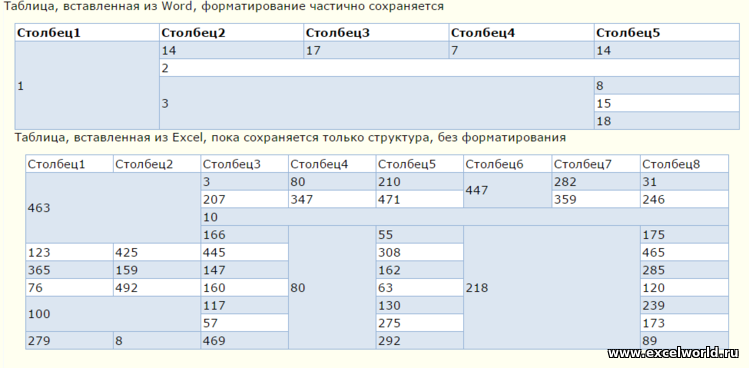Click the wide merged cell with value 10
The height and width of the screenshot is (368, 749).
click(465, 217)
